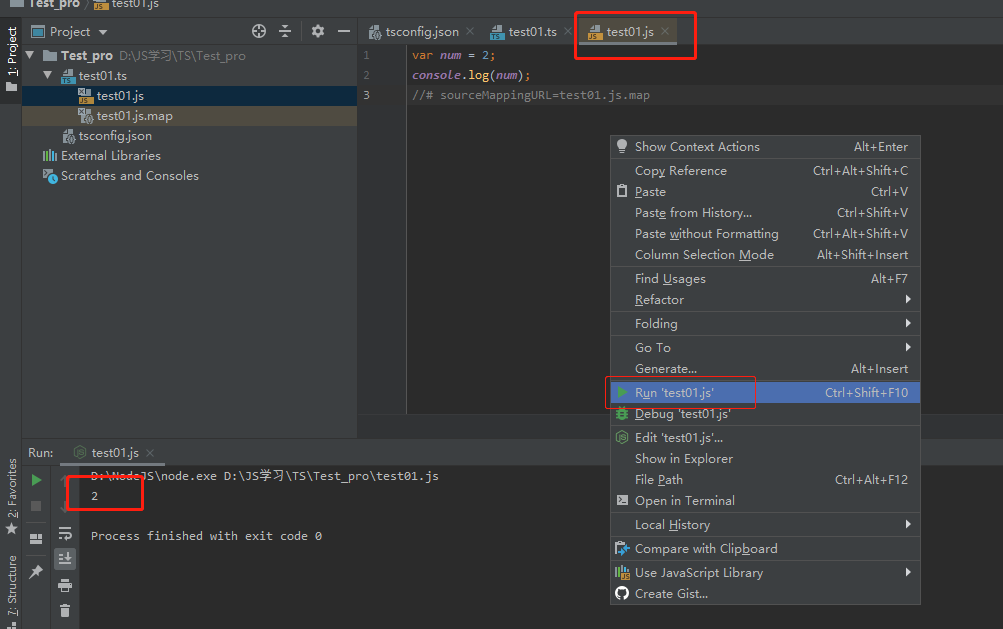The height and width of the screenshot is (629, 1003).
Task: Choose Copy Reference in context menu
Action: (x=765, y=171)
